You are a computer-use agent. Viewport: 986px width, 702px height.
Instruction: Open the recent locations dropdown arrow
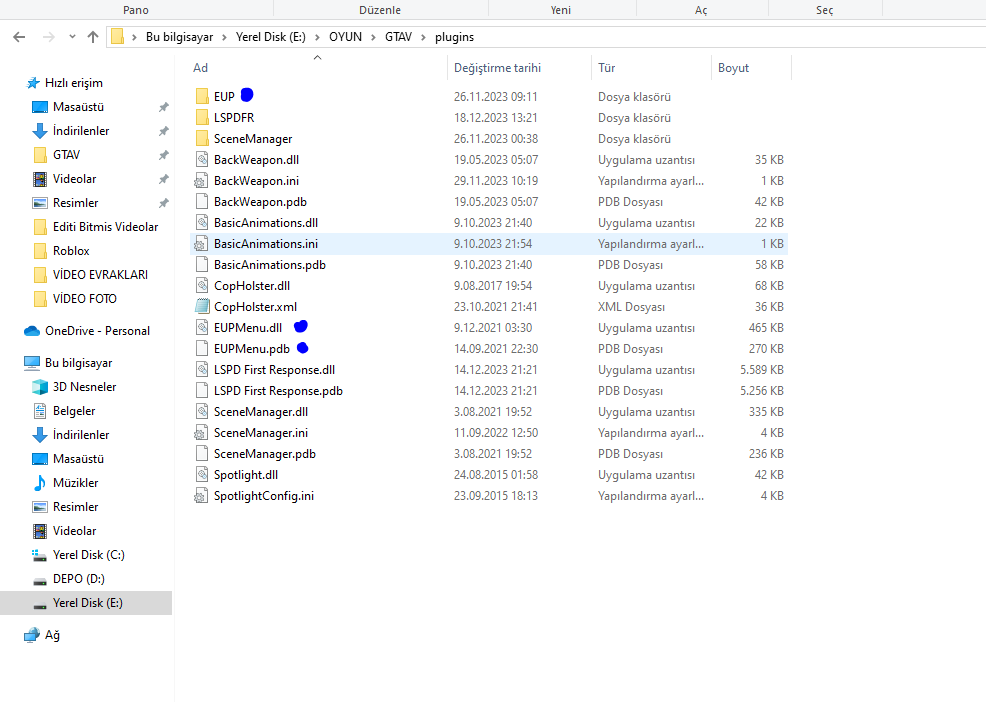click(x=72, y=37)
